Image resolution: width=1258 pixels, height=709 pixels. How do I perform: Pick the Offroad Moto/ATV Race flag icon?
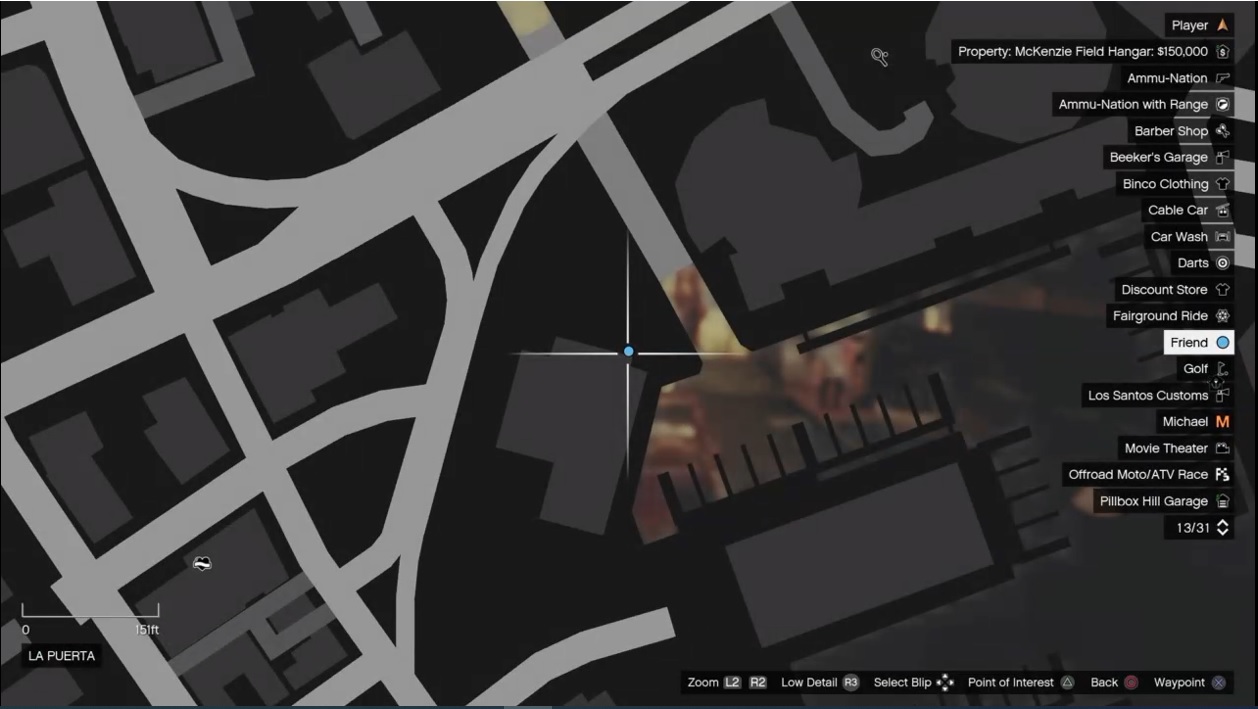1222,475
